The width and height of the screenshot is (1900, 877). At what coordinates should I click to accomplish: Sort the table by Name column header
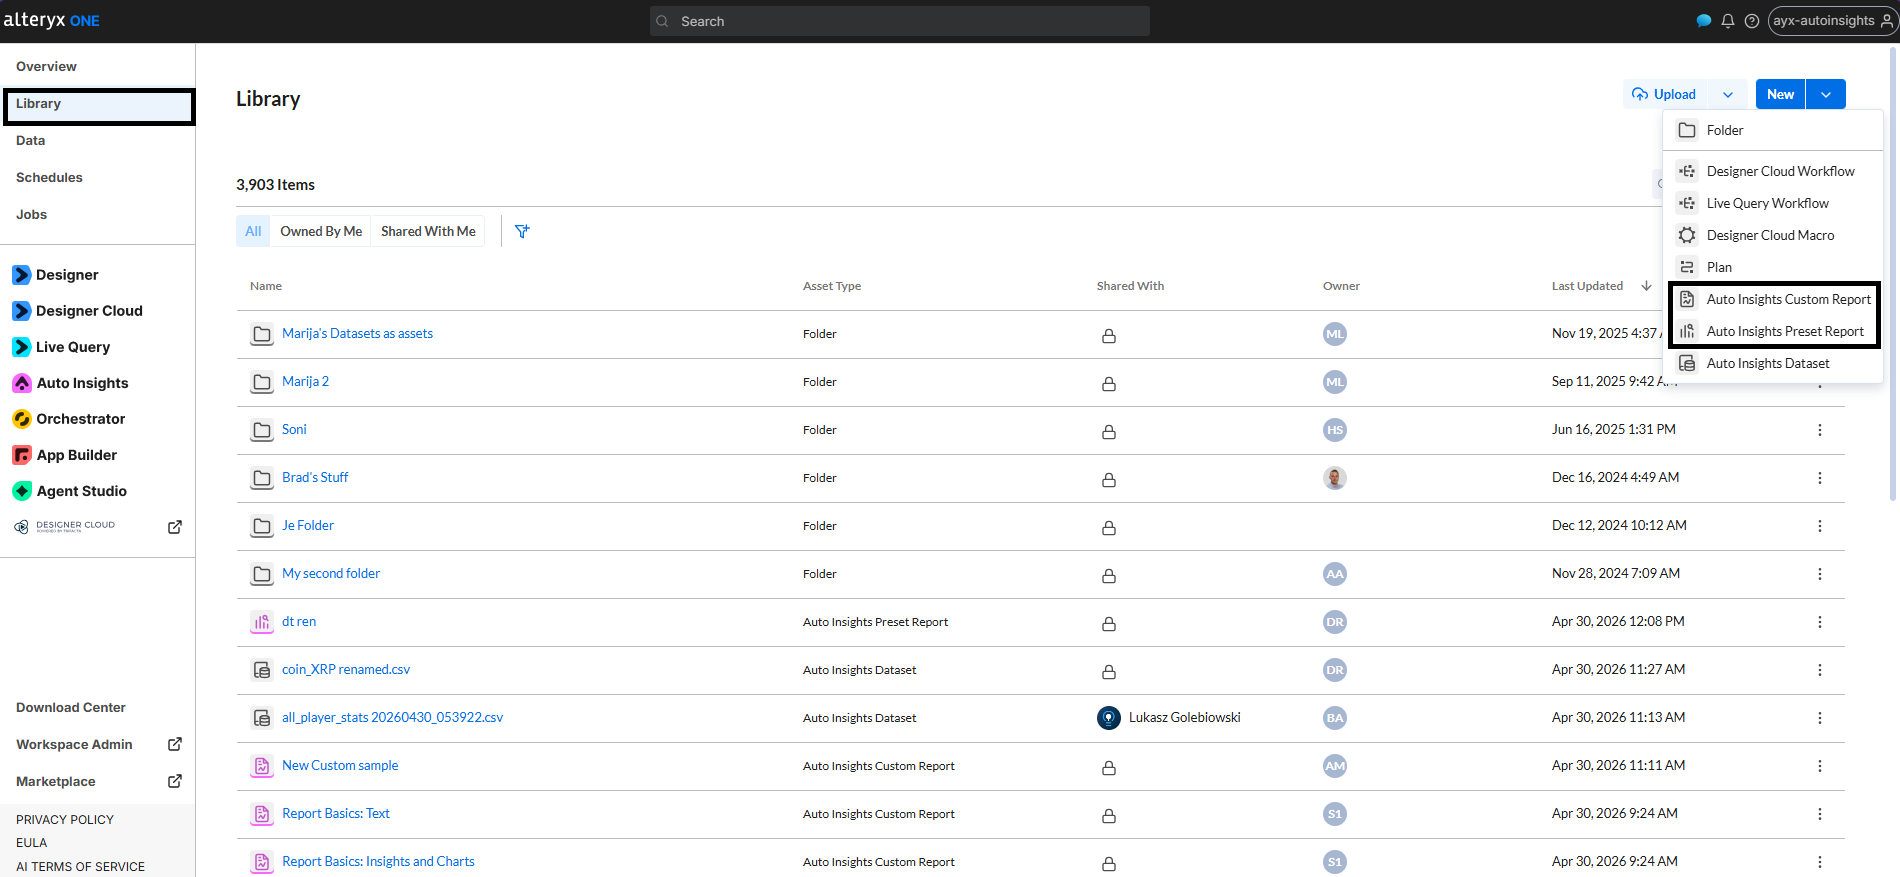[266, 286]
